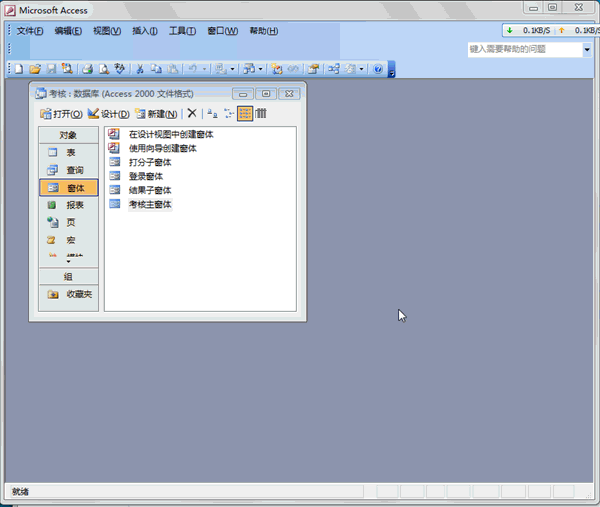Viewport: 600px width, 507px height.
Task: Click the 组 groups header
Action: [68, 277]
